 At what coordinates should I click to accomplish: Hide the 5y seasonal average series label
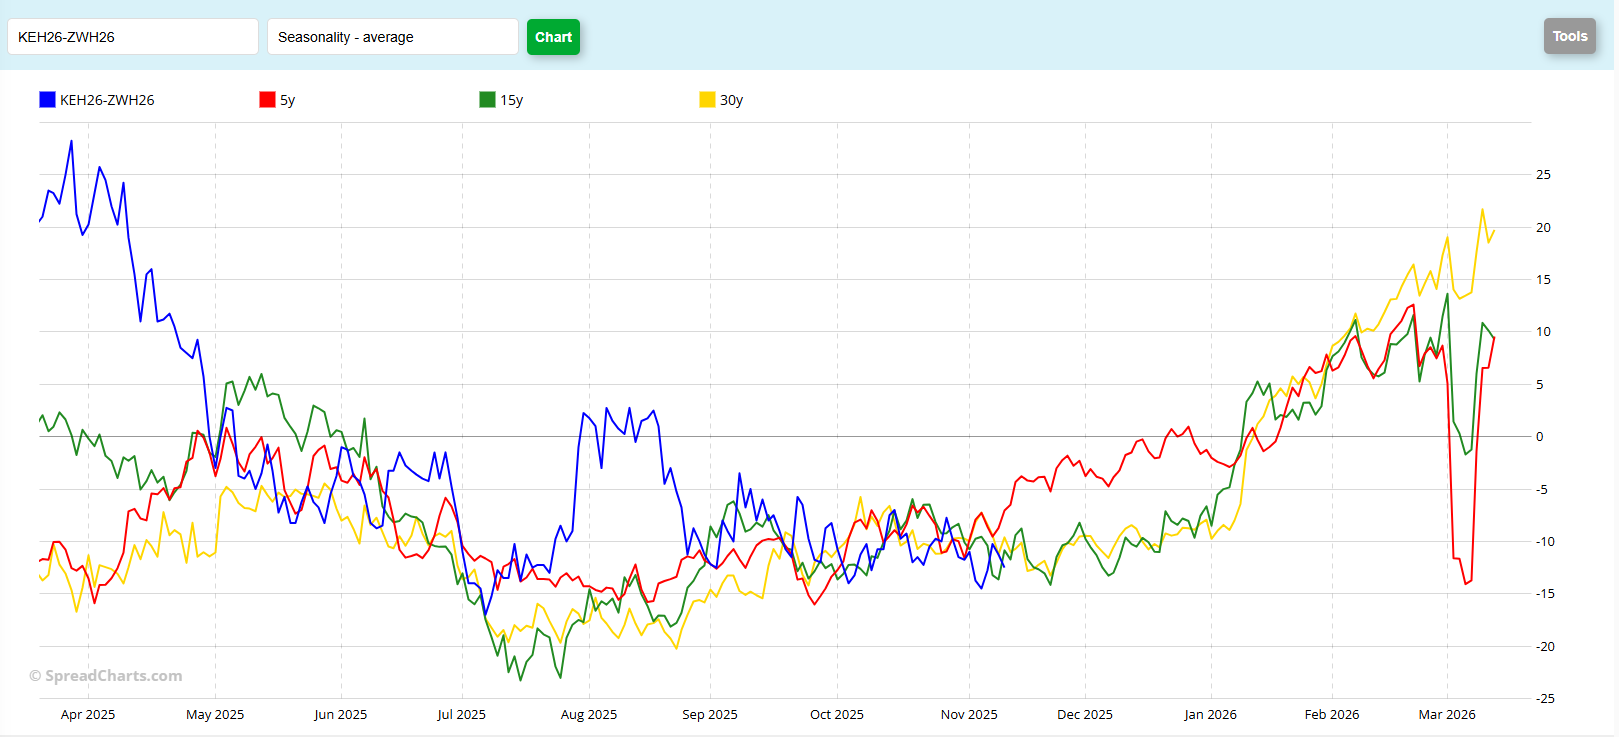[288, 100]
